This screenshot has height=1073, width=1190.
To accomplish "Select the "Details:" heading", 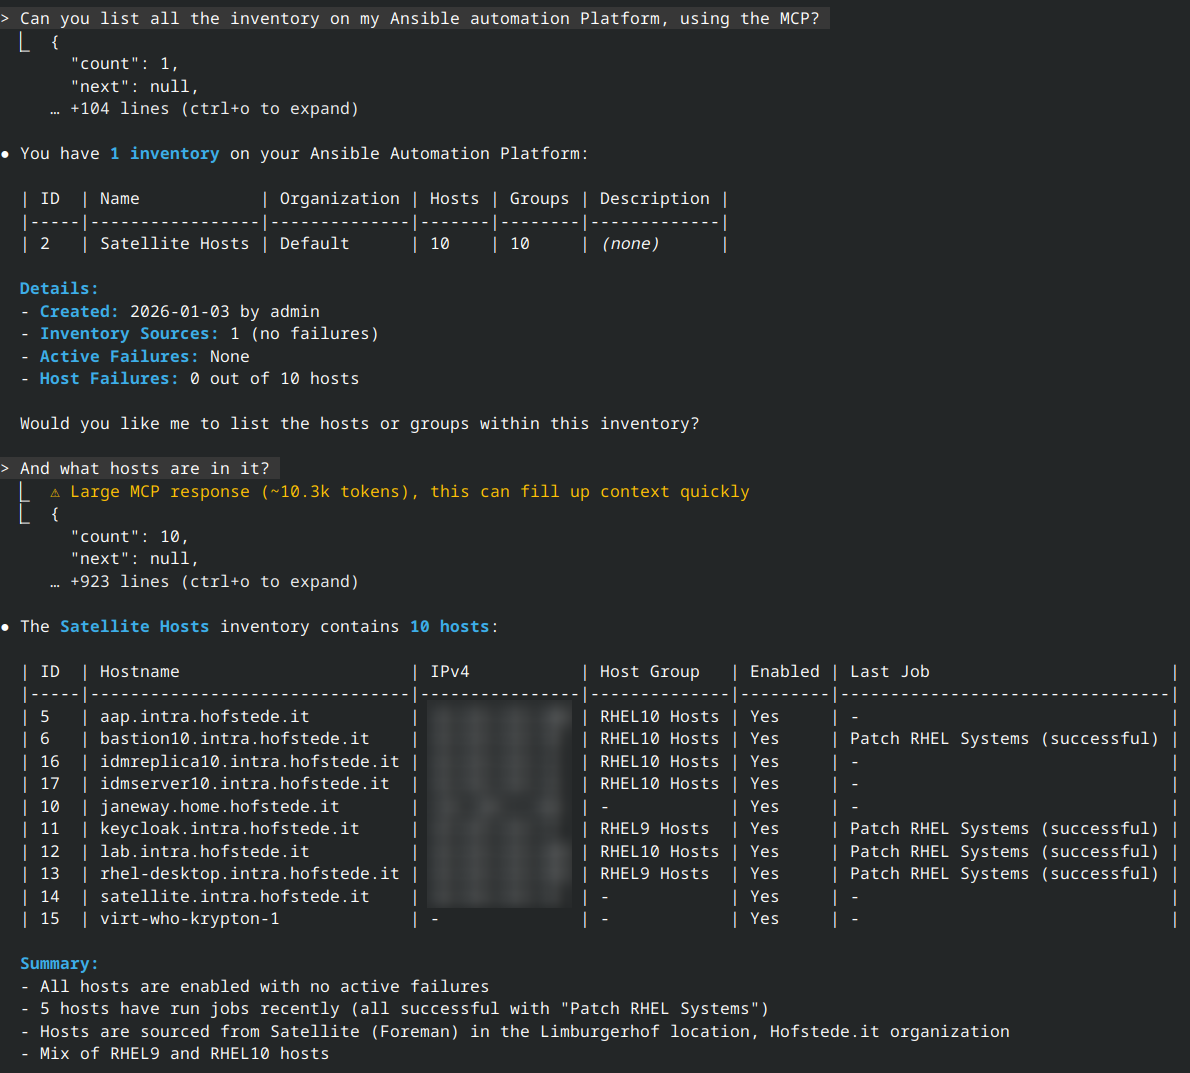I will click(59, 289).
